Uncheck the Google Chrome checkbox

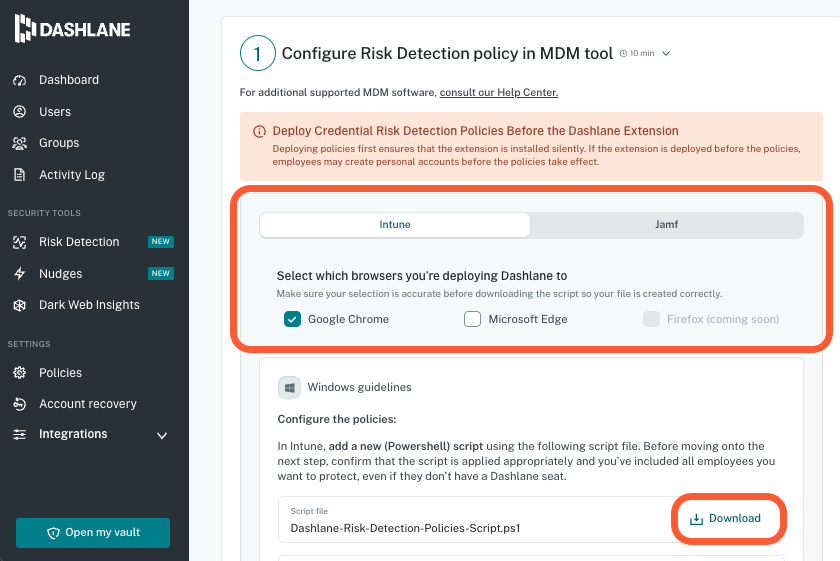(x=292, y=319)
